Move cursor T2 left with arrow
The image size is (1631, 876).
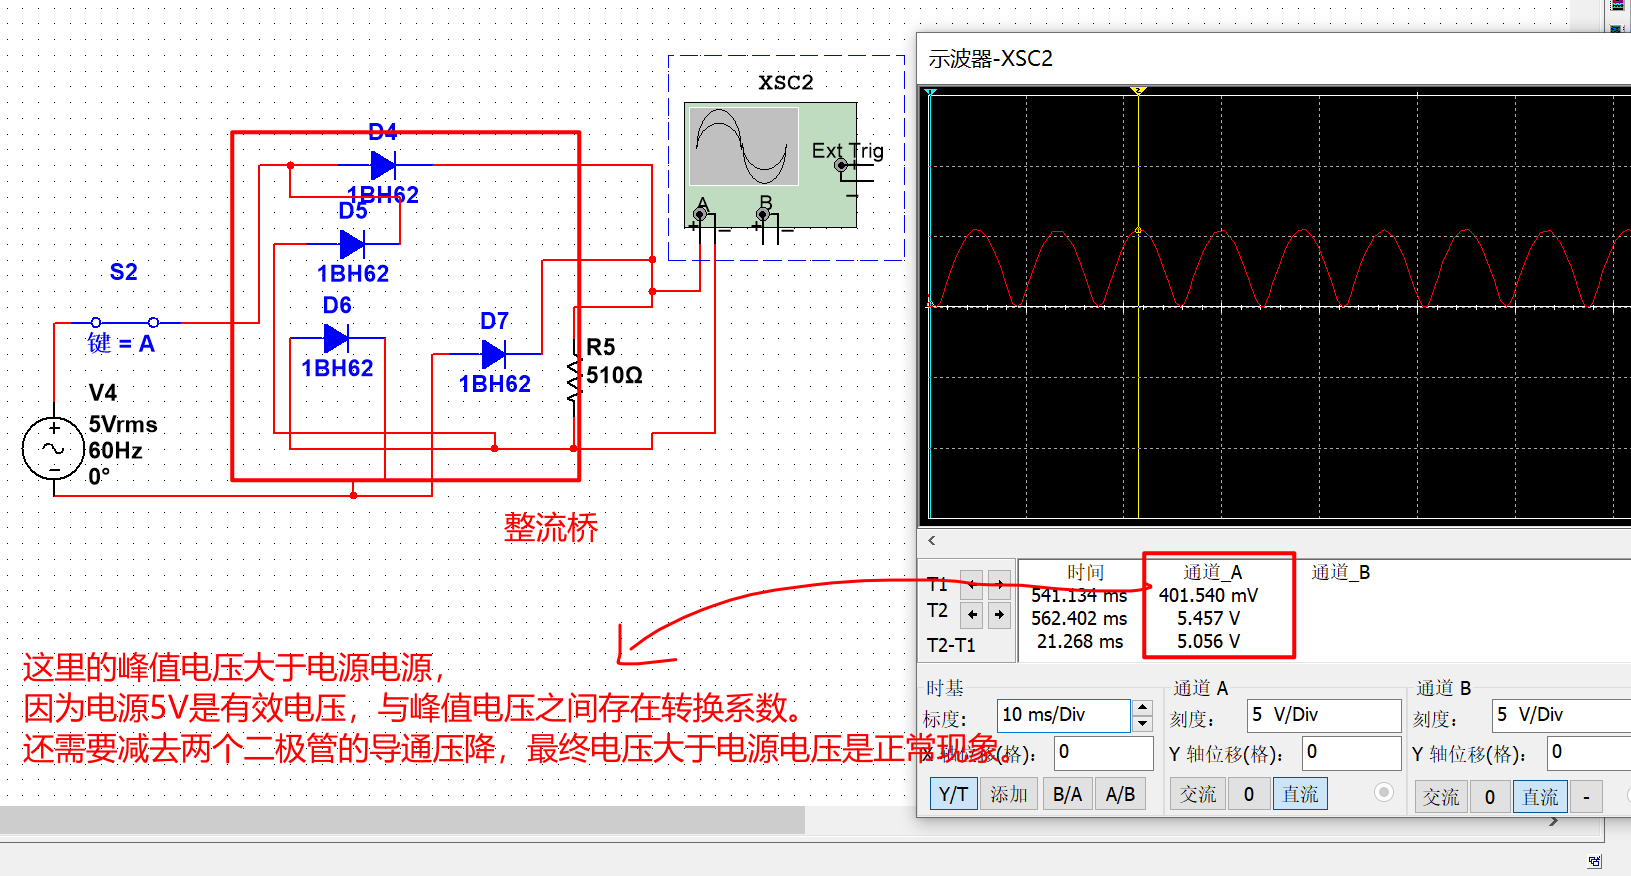pyautogui.click(x=972, y=614)
